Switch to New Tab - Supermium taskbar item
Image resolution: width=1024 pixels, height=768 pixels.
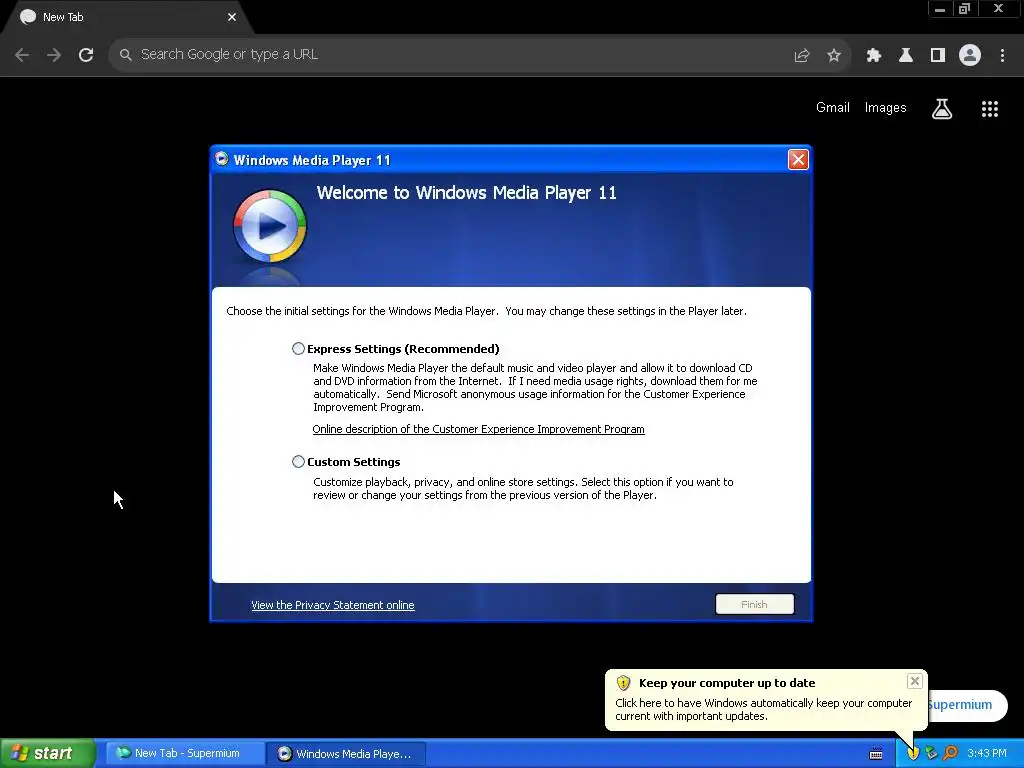pyautogui.click(x=184, y=753)
